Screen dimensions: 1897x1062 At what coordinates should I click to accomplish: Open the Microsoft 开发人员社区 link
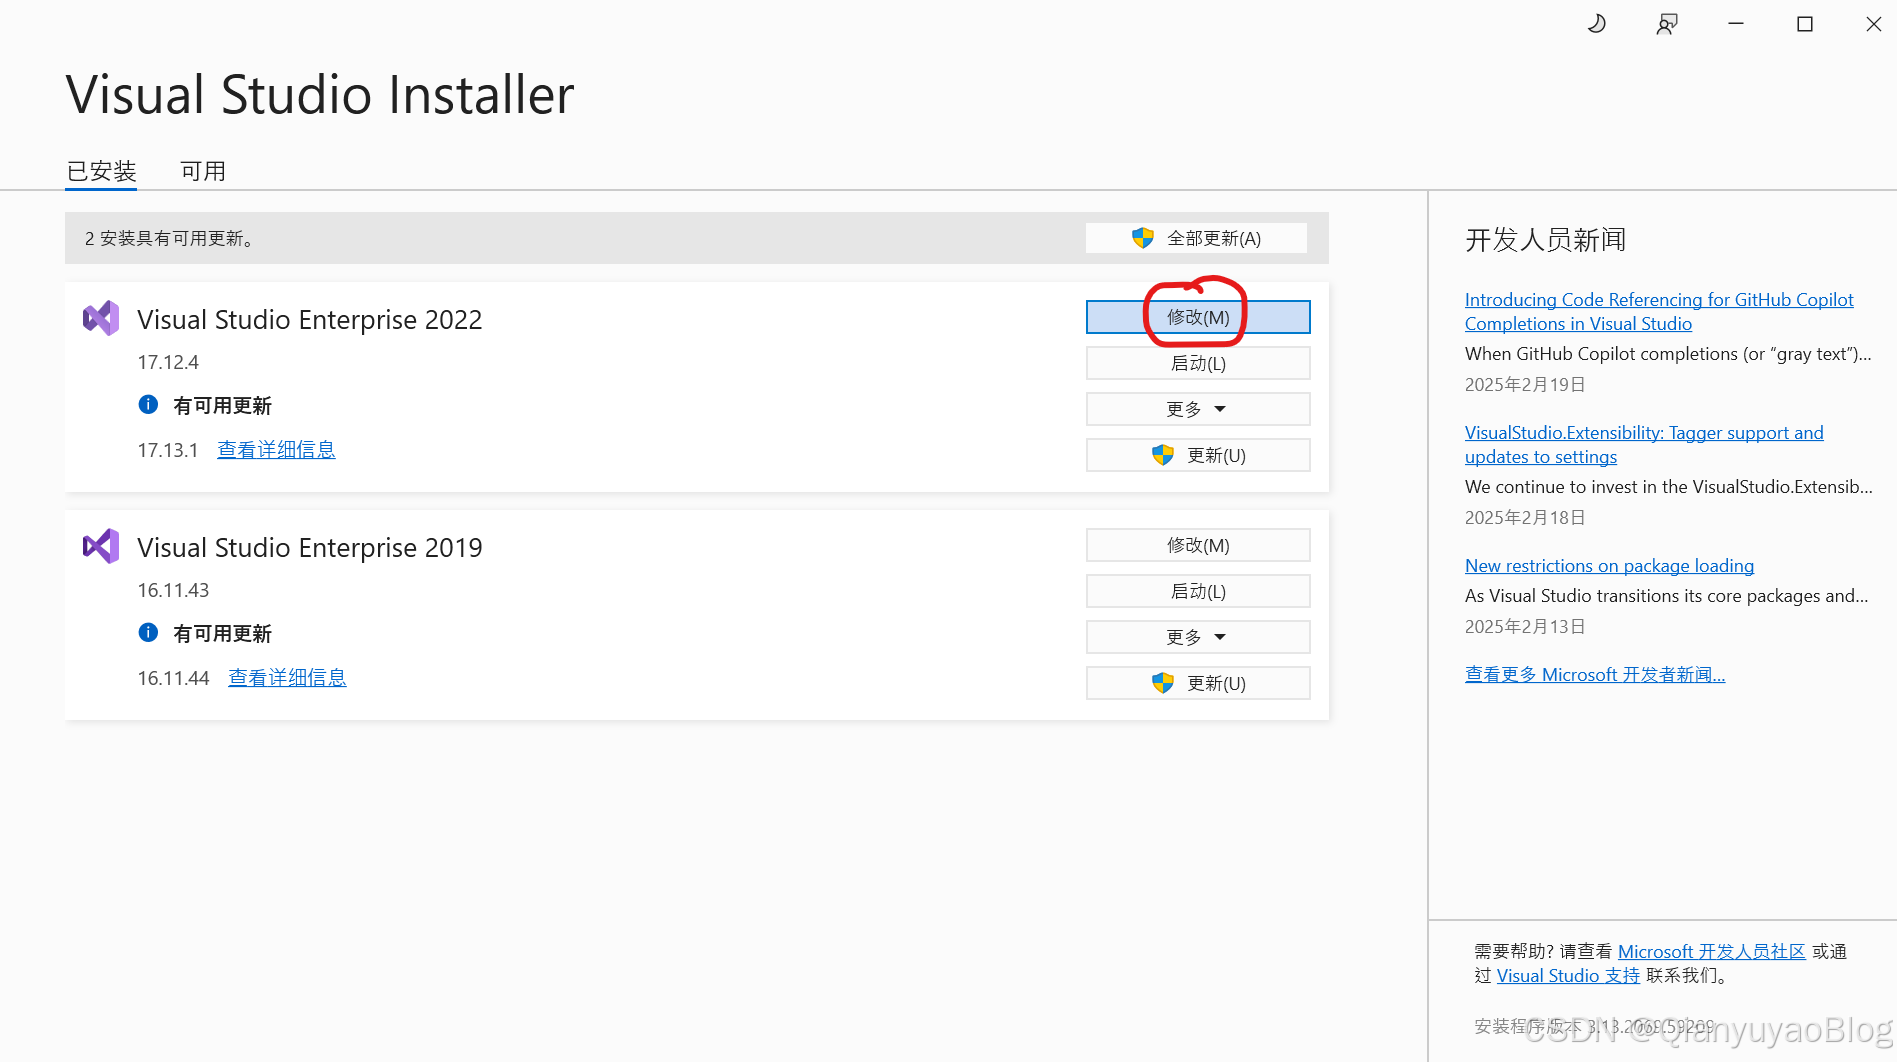pos(1712,952)
